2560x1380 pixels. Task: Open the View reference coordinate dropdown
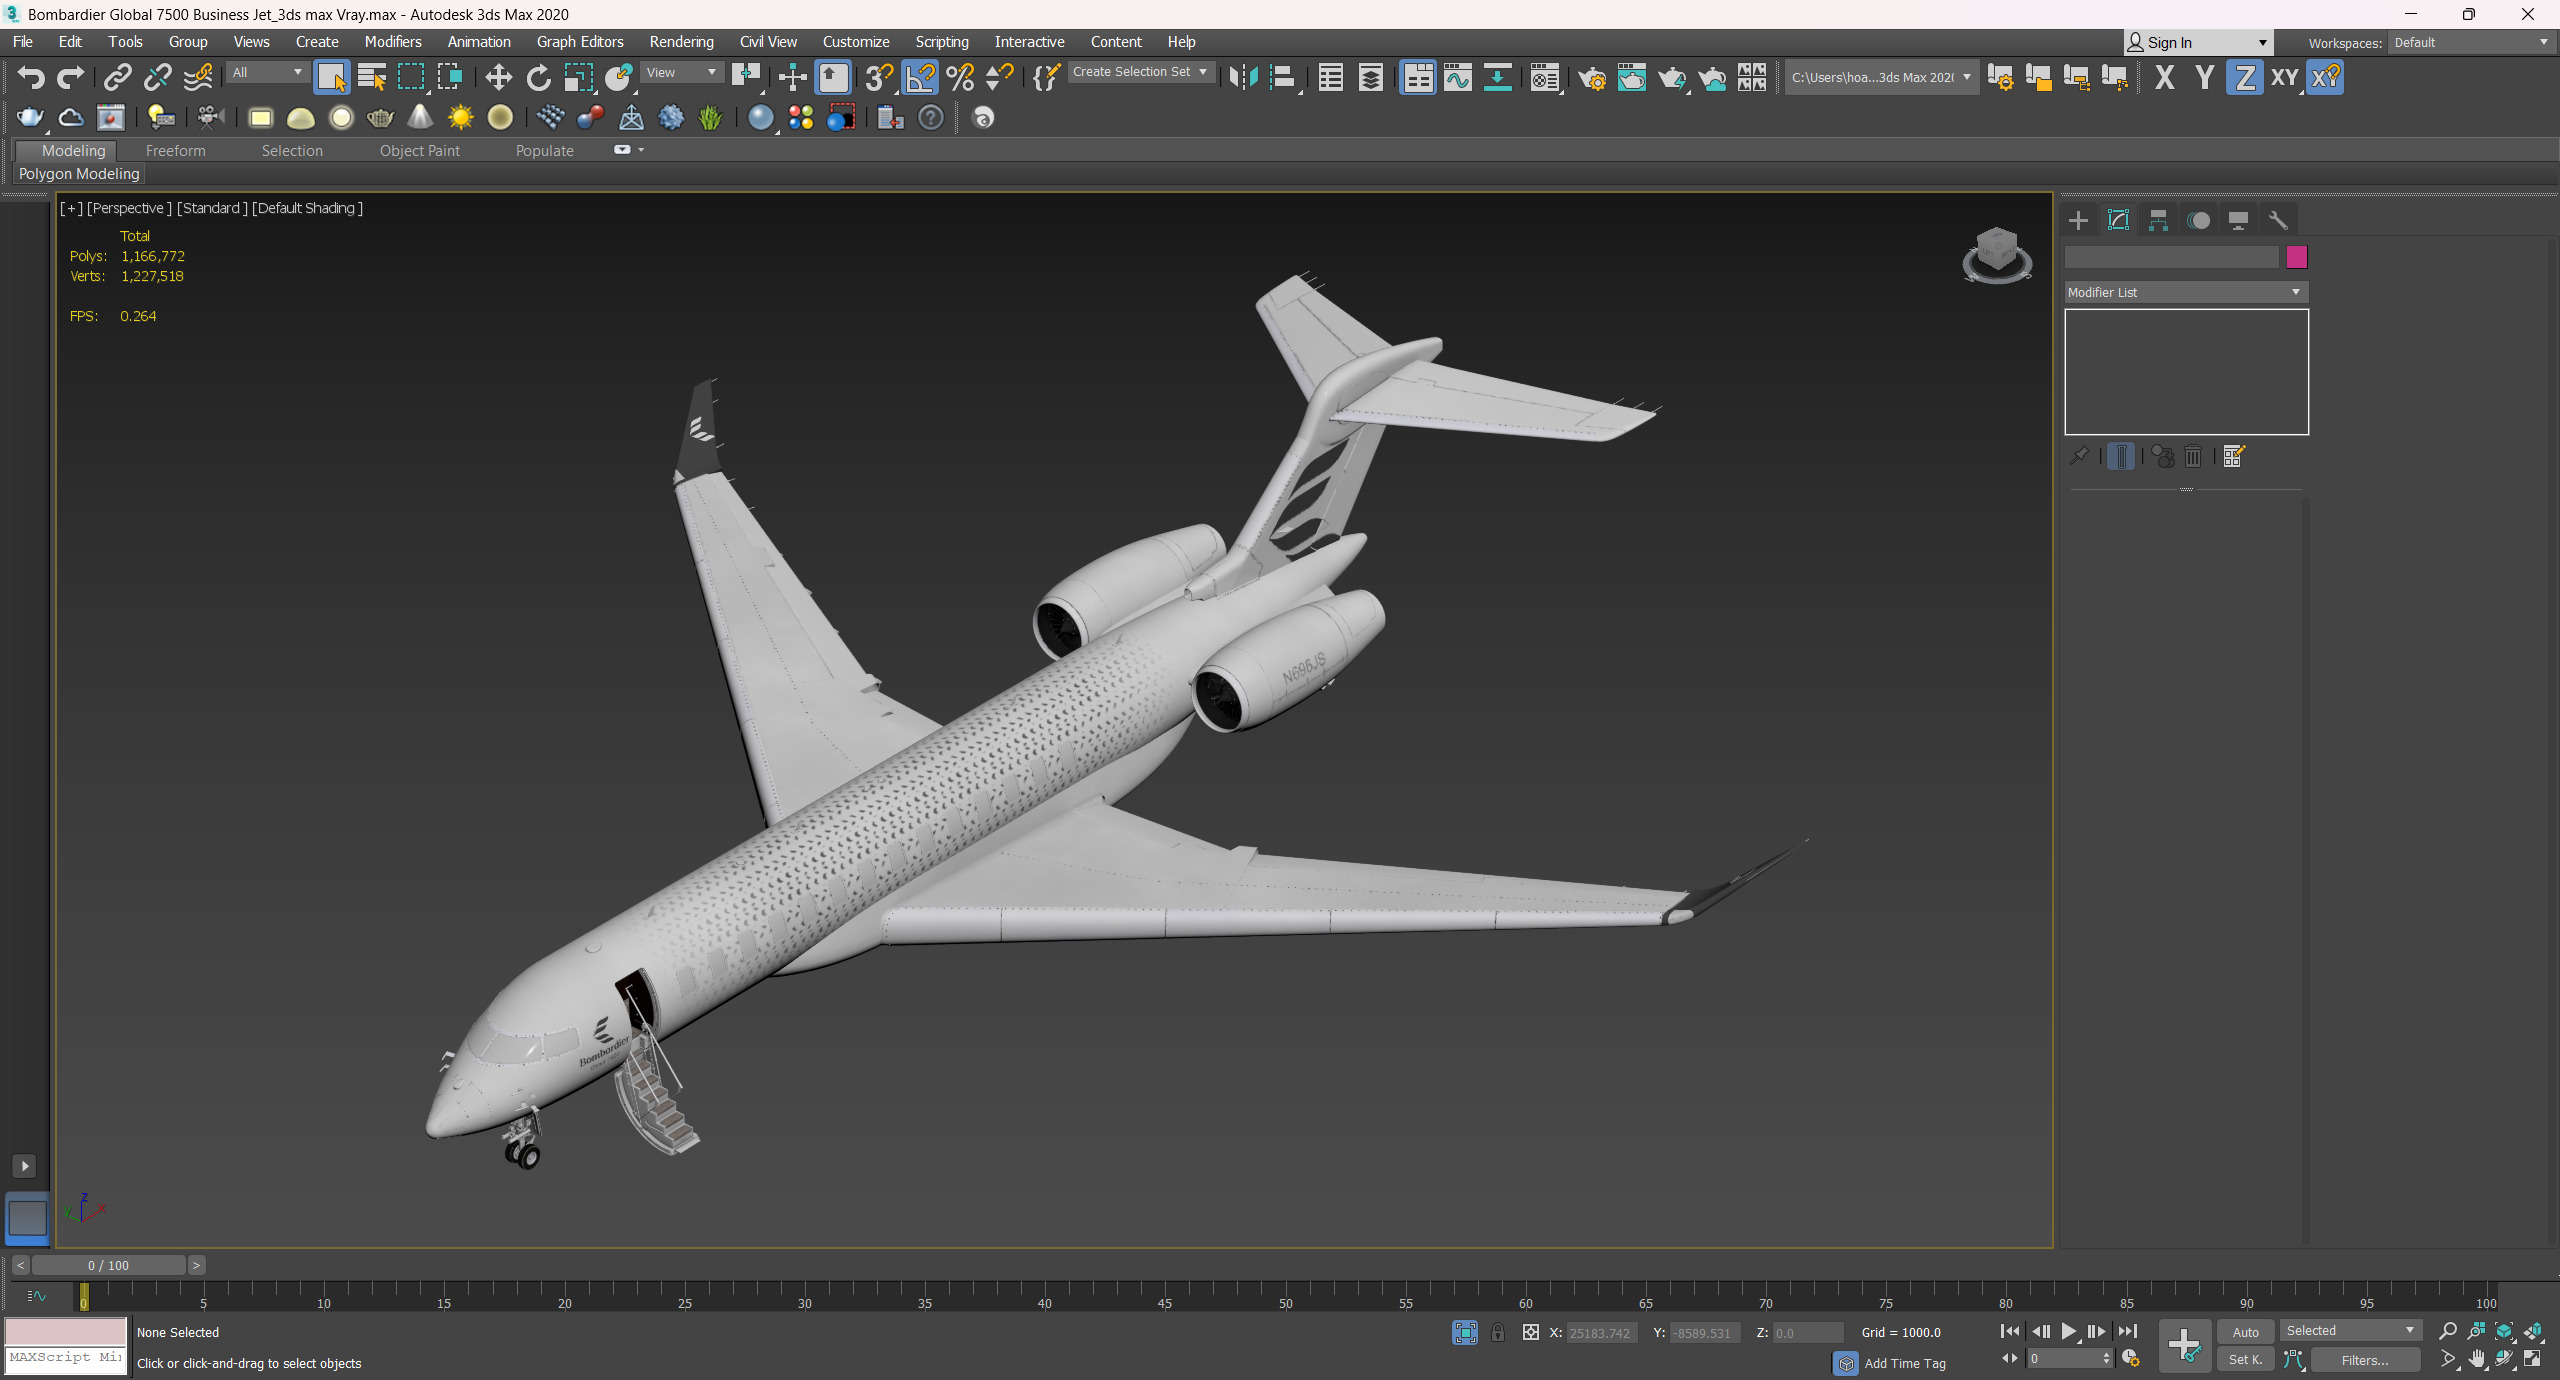681,72
